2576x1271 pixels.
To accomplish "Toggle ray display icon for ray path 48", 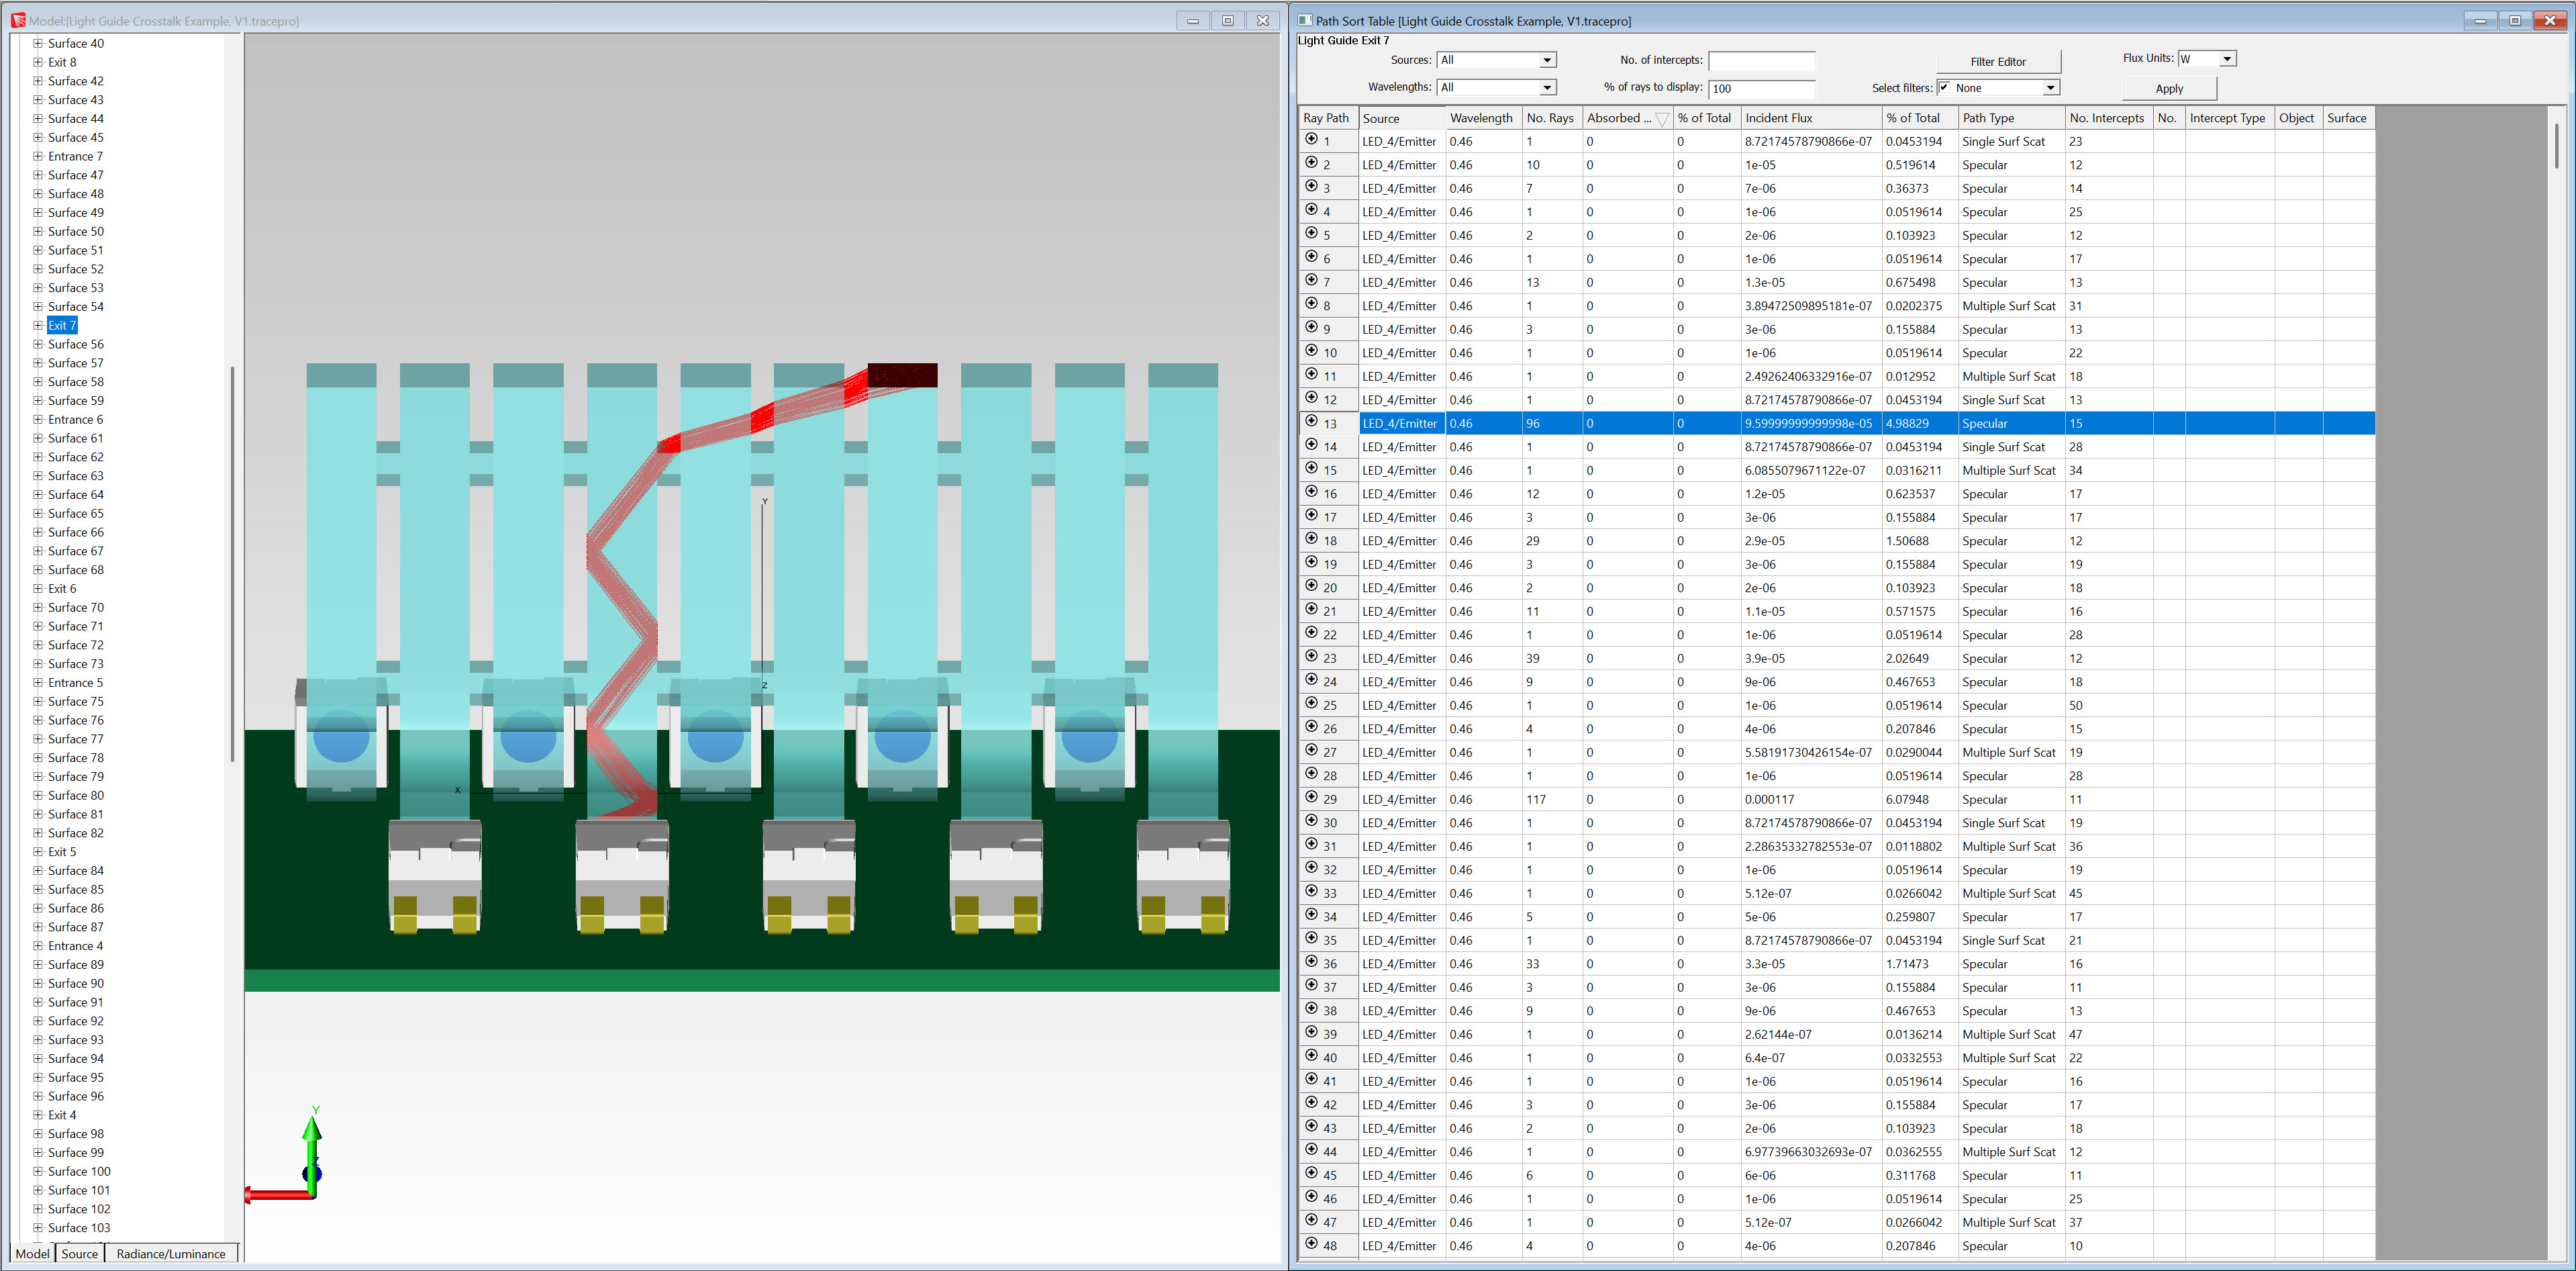I will tap(1311, 1244).
